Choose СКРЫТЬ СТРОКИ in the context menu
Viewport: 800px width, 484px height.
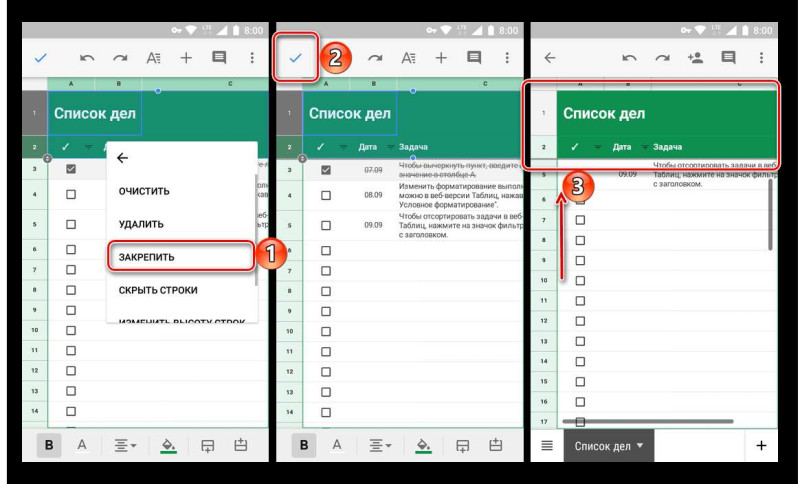click(x=158, y=290)
